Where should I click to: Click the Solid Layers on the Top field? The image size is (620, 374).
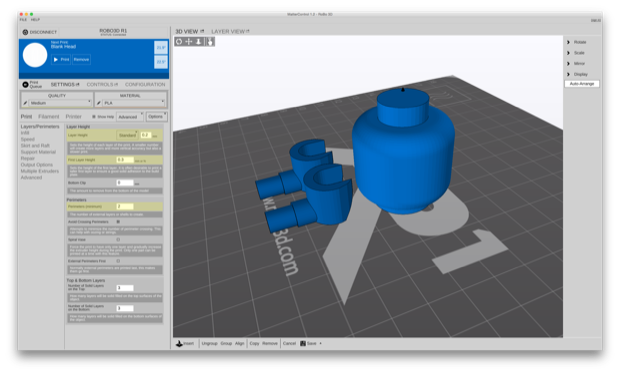(x=125, y=288)
